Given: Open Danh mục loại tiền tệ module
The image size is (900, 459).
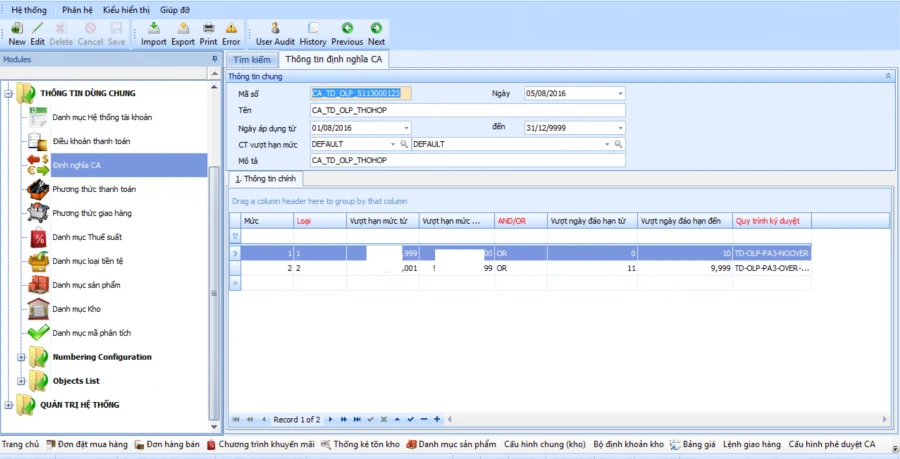Looking at the screenshot, I should click(88, 261).
